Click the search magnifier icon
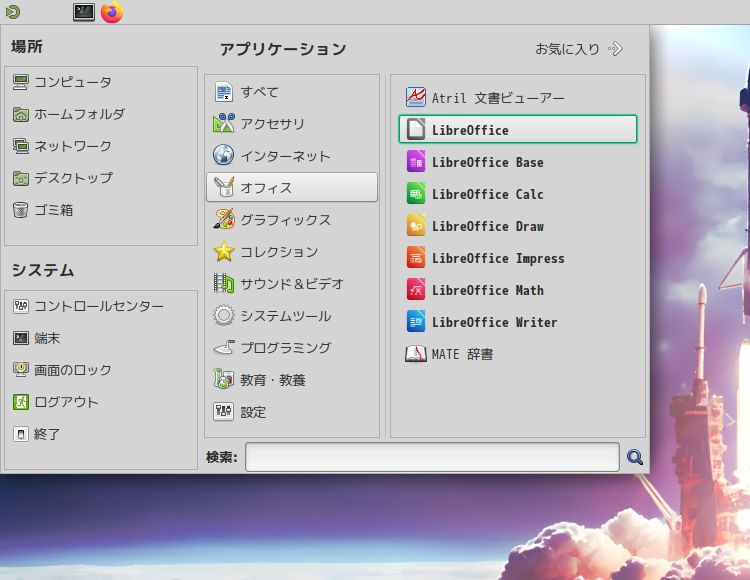This screenshot has height=580, width=750. click(x=634, y=457)
